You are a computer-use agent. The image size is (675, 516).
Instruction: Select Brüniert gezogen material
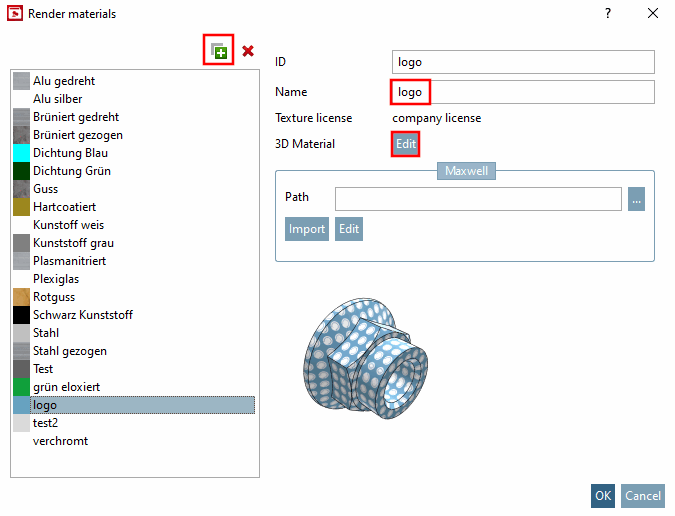(134, 135)
